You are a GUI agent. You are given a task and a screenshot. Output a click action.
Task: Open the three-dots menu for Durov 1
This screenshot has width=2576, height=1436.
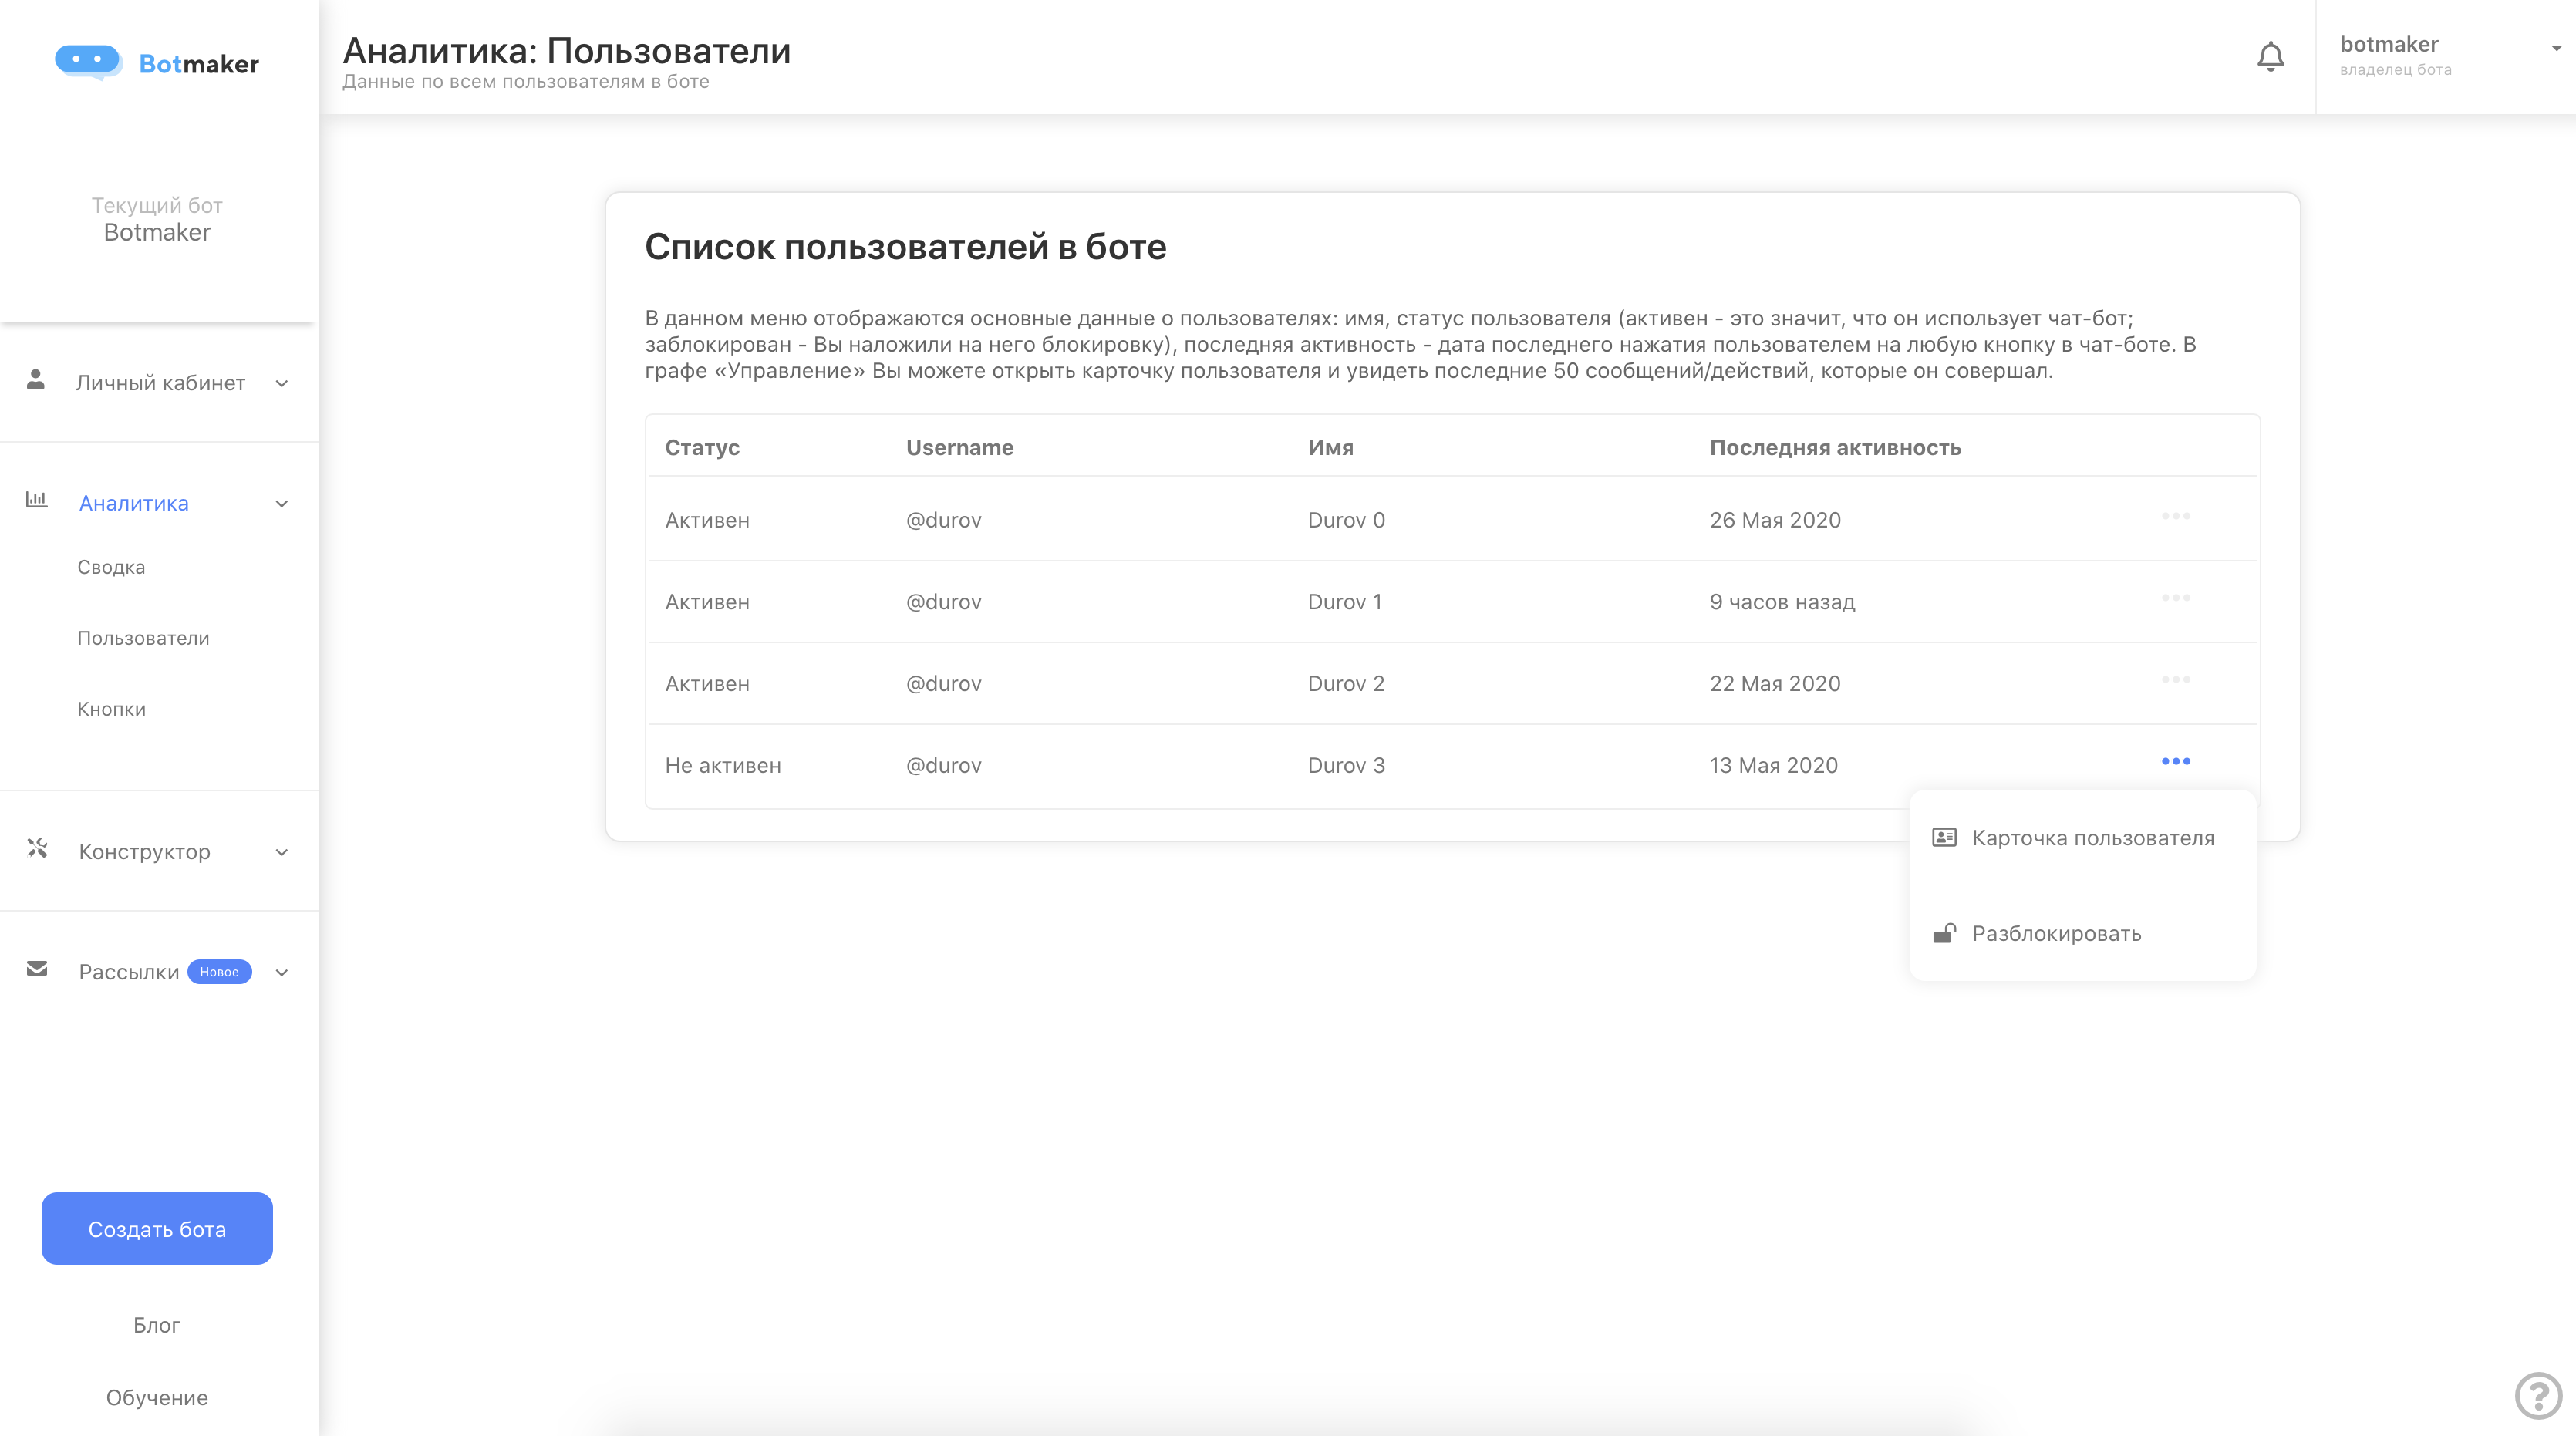2175,598
